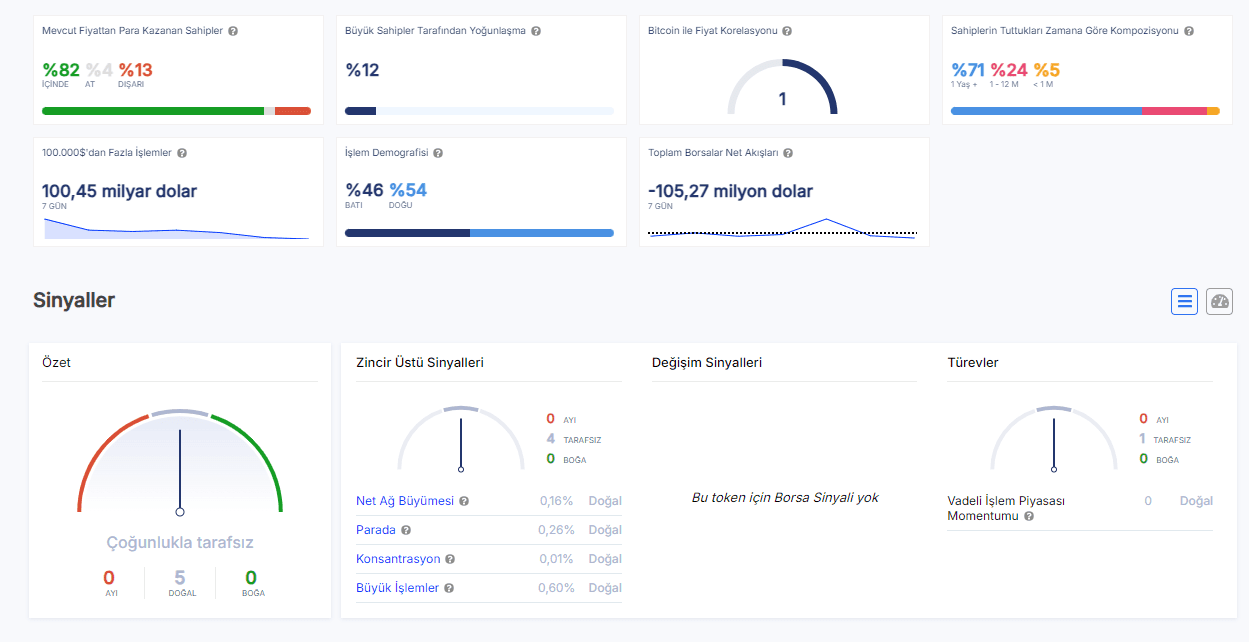The height and width of the screenshot is (642, 1249).
Task: Click help icon next to Net Ağ Büyümesi
Action: [464, 501]
